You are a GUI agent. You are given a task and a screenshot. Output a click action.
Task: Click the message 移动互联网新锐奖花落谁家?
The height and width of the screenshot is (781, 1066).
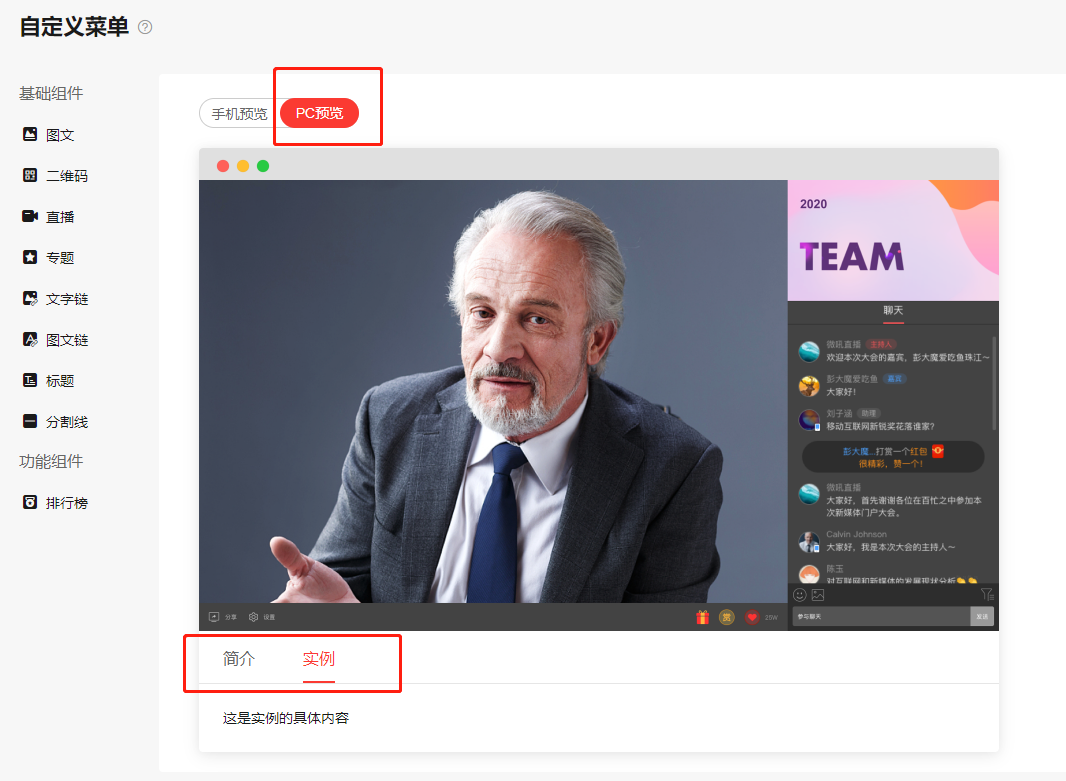click(x=880, y=426)
